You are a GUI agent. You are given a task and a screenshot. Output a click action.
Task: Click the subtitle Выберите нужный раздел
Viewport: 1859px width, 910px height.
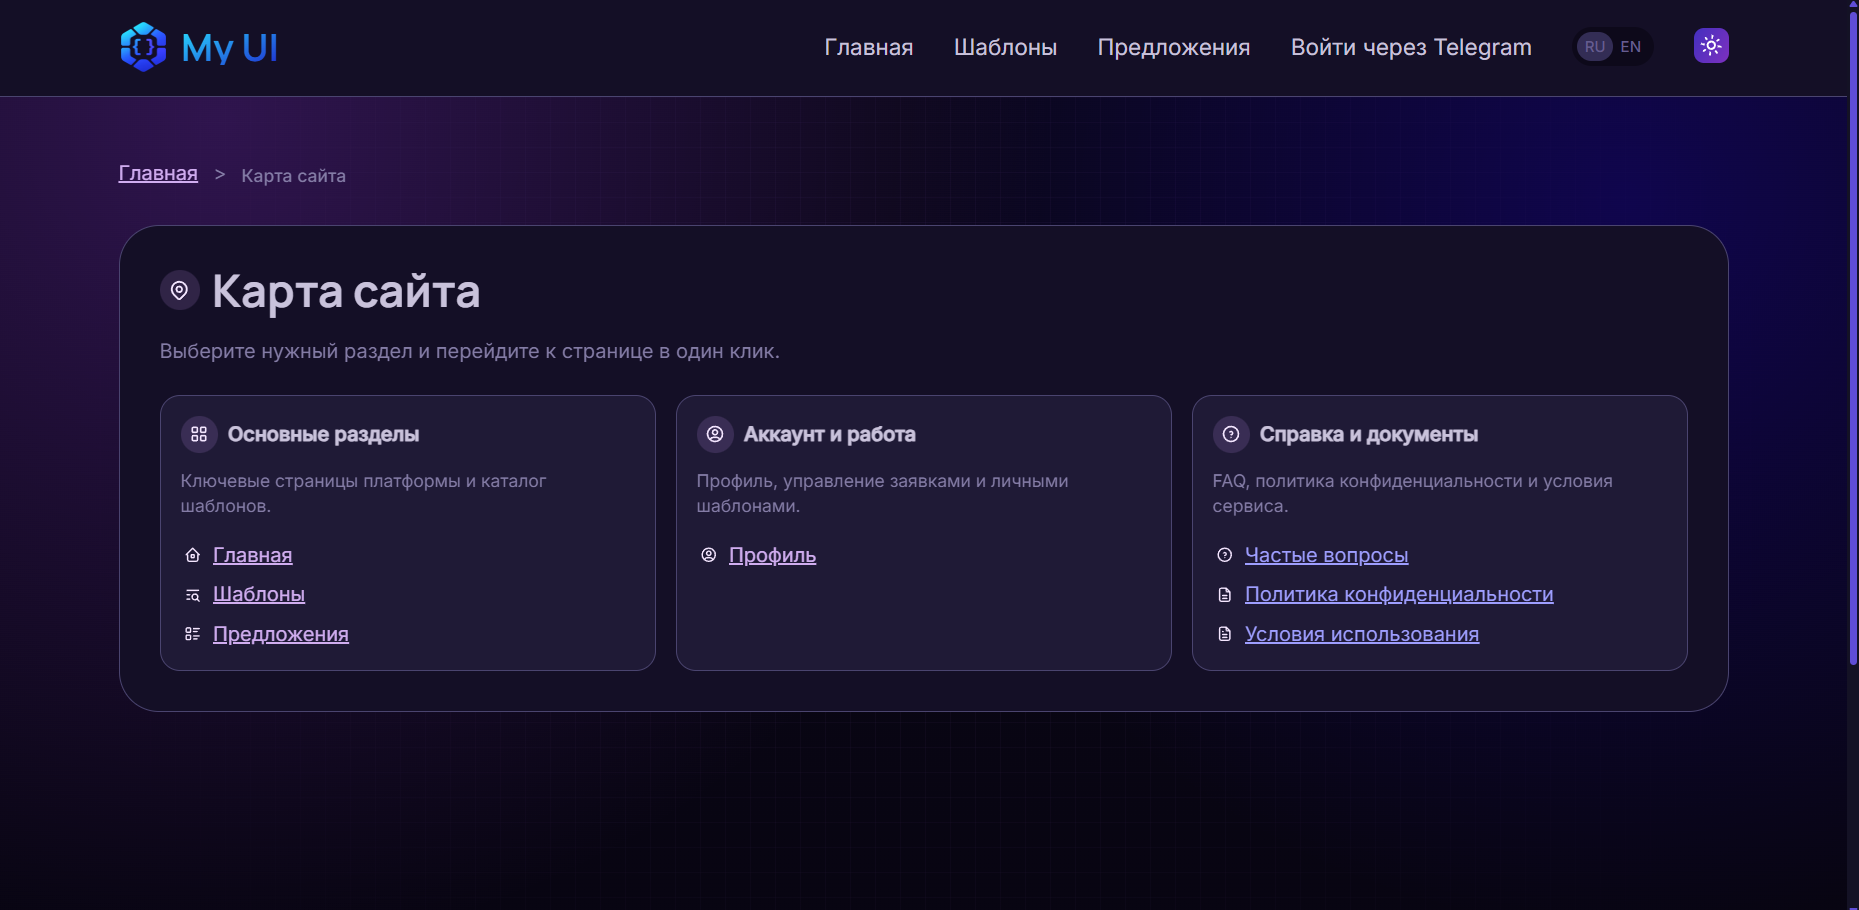tap(470, 351)
